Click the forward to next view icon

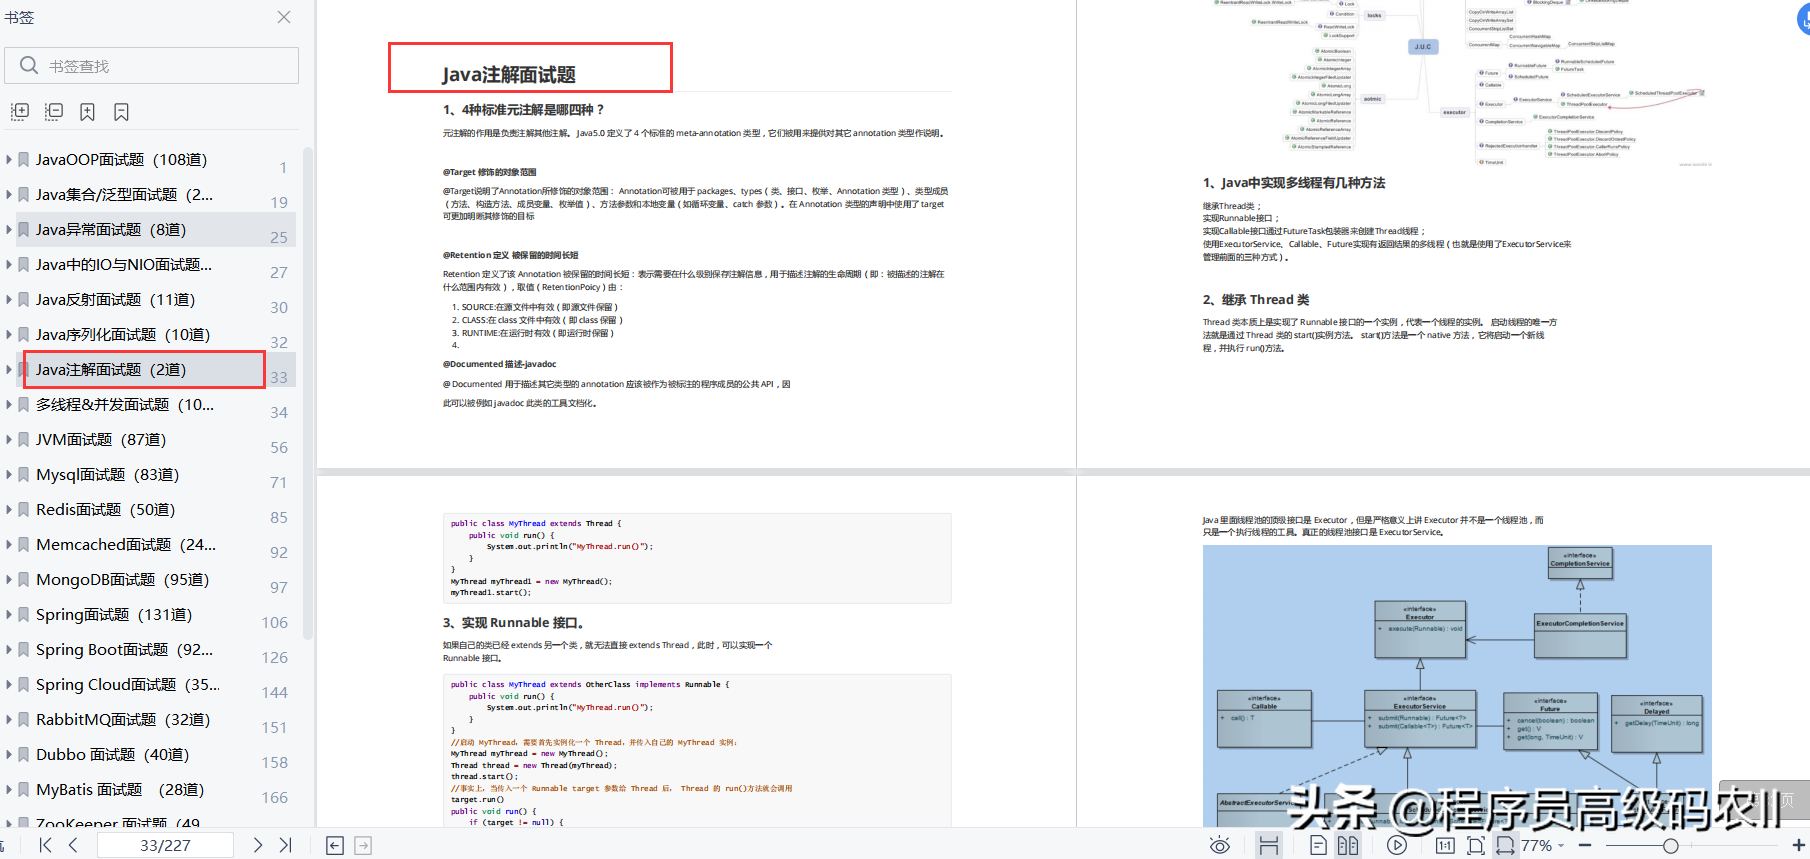click(363, 846)
